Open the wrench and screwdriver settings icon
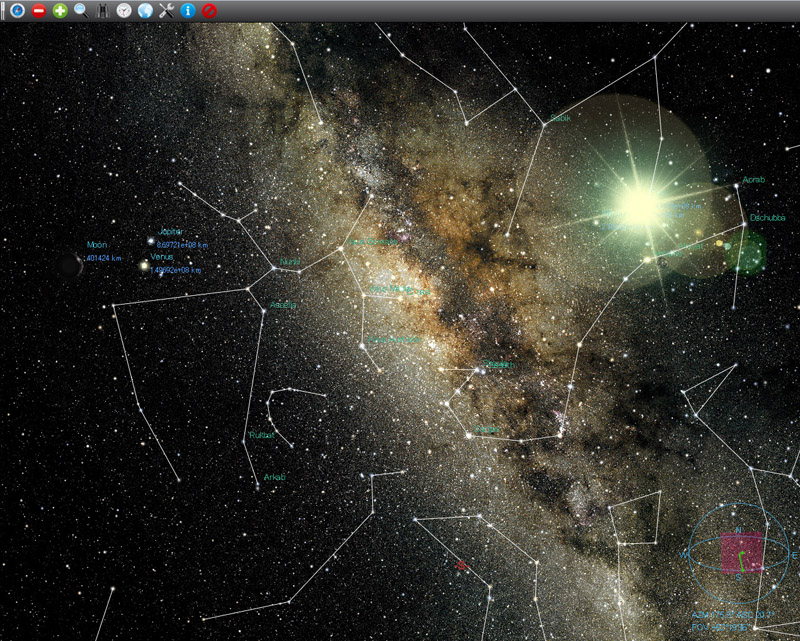Viewport: 800px width, 641px height. (x=167, y=10)
